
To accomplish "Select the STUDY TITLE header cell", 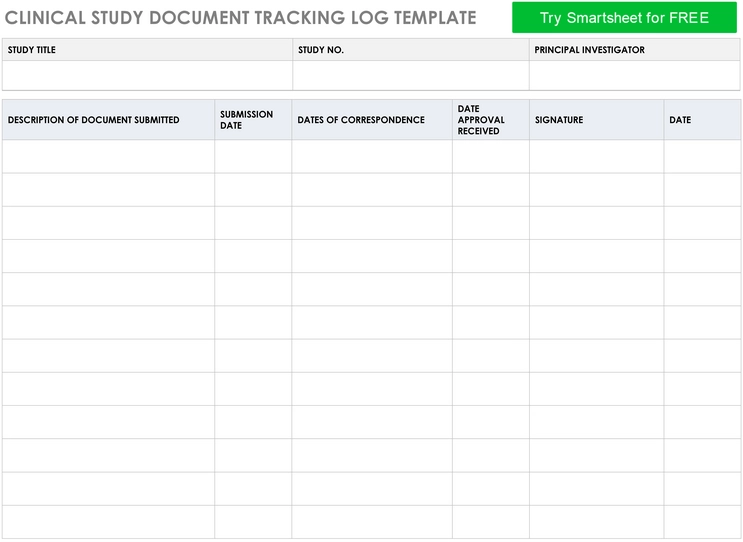I will point(147,50).
